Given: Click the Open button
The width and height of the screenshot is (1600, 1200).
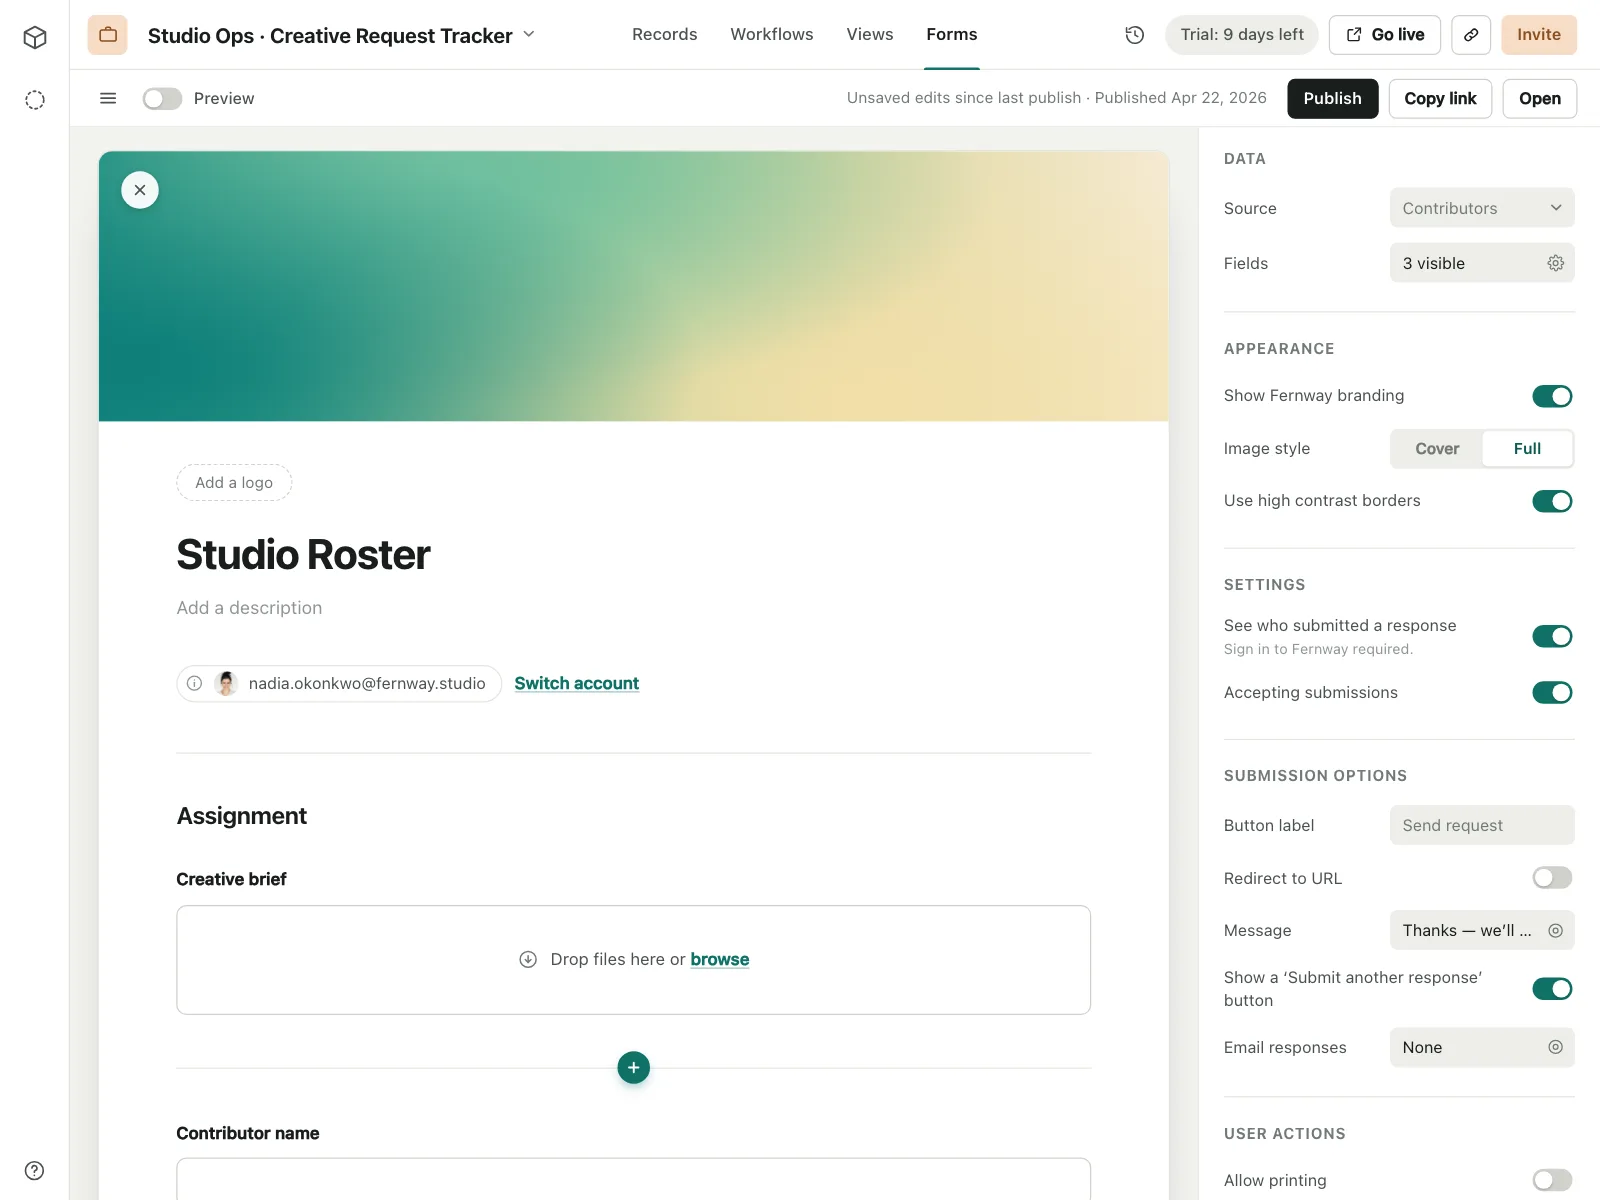Looking at the screenshot, I should point(1540,99).
